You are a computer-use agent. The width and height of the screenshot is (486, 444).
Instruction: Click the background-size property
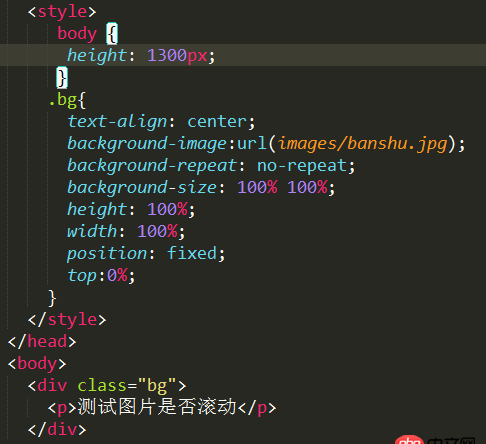[142, 188]
